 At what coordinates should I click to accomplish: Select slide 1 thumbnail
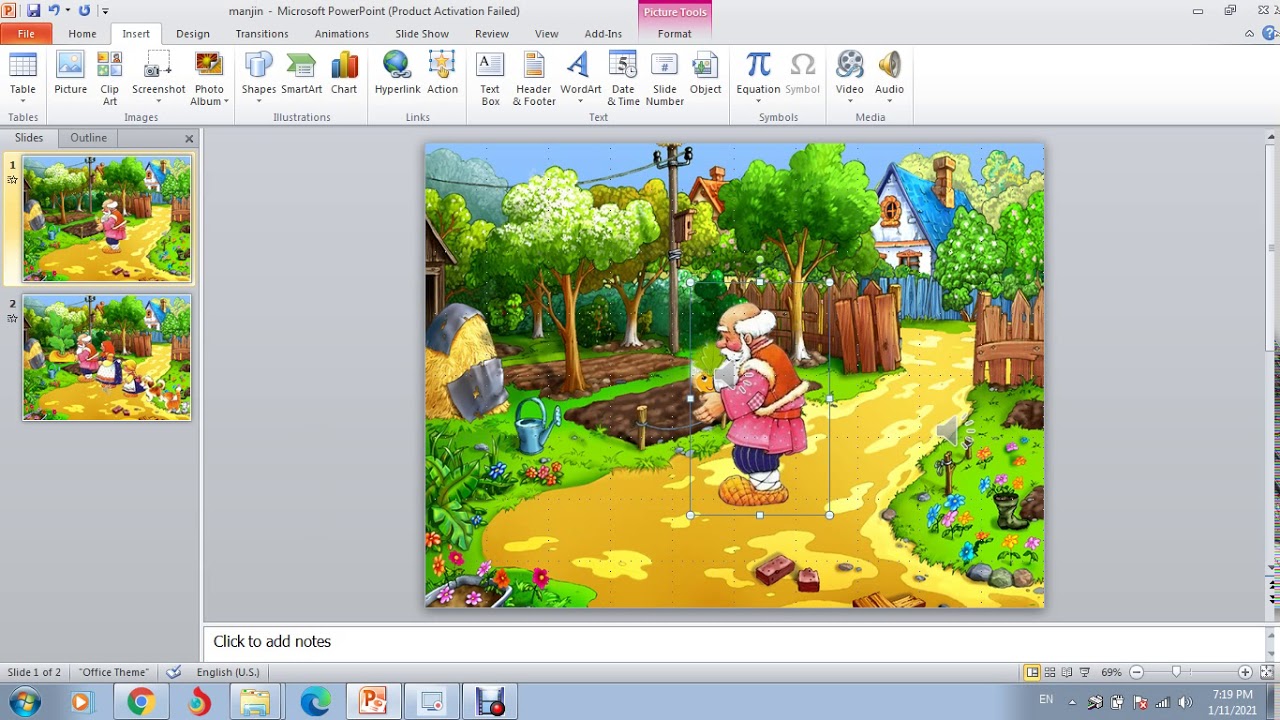[107, 219]
